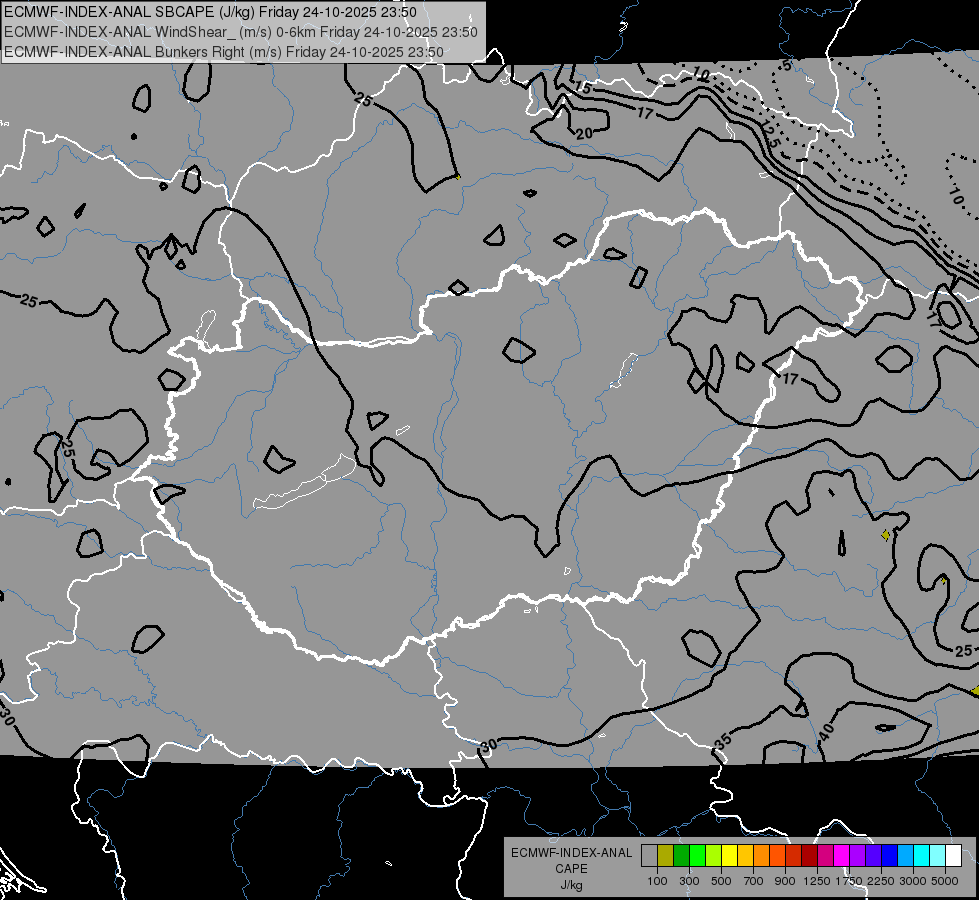The width and height of the screenshot is (979, 900).
Task: Select the olive swatch in CAPE legend
Action: (x=665, y=856)
